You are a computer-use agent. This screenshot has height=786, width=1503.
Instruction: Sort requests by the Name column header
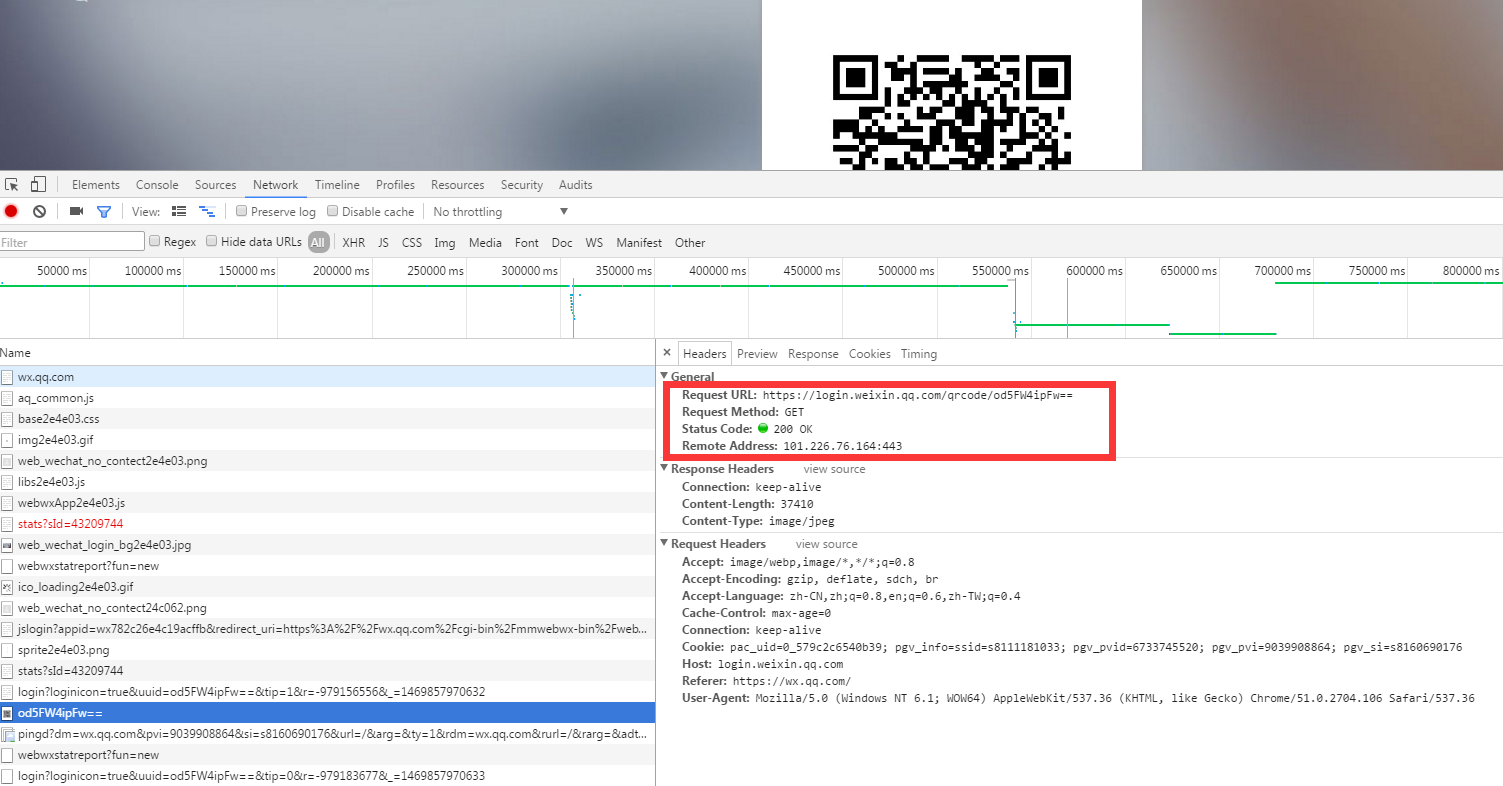tap(327, 353)
